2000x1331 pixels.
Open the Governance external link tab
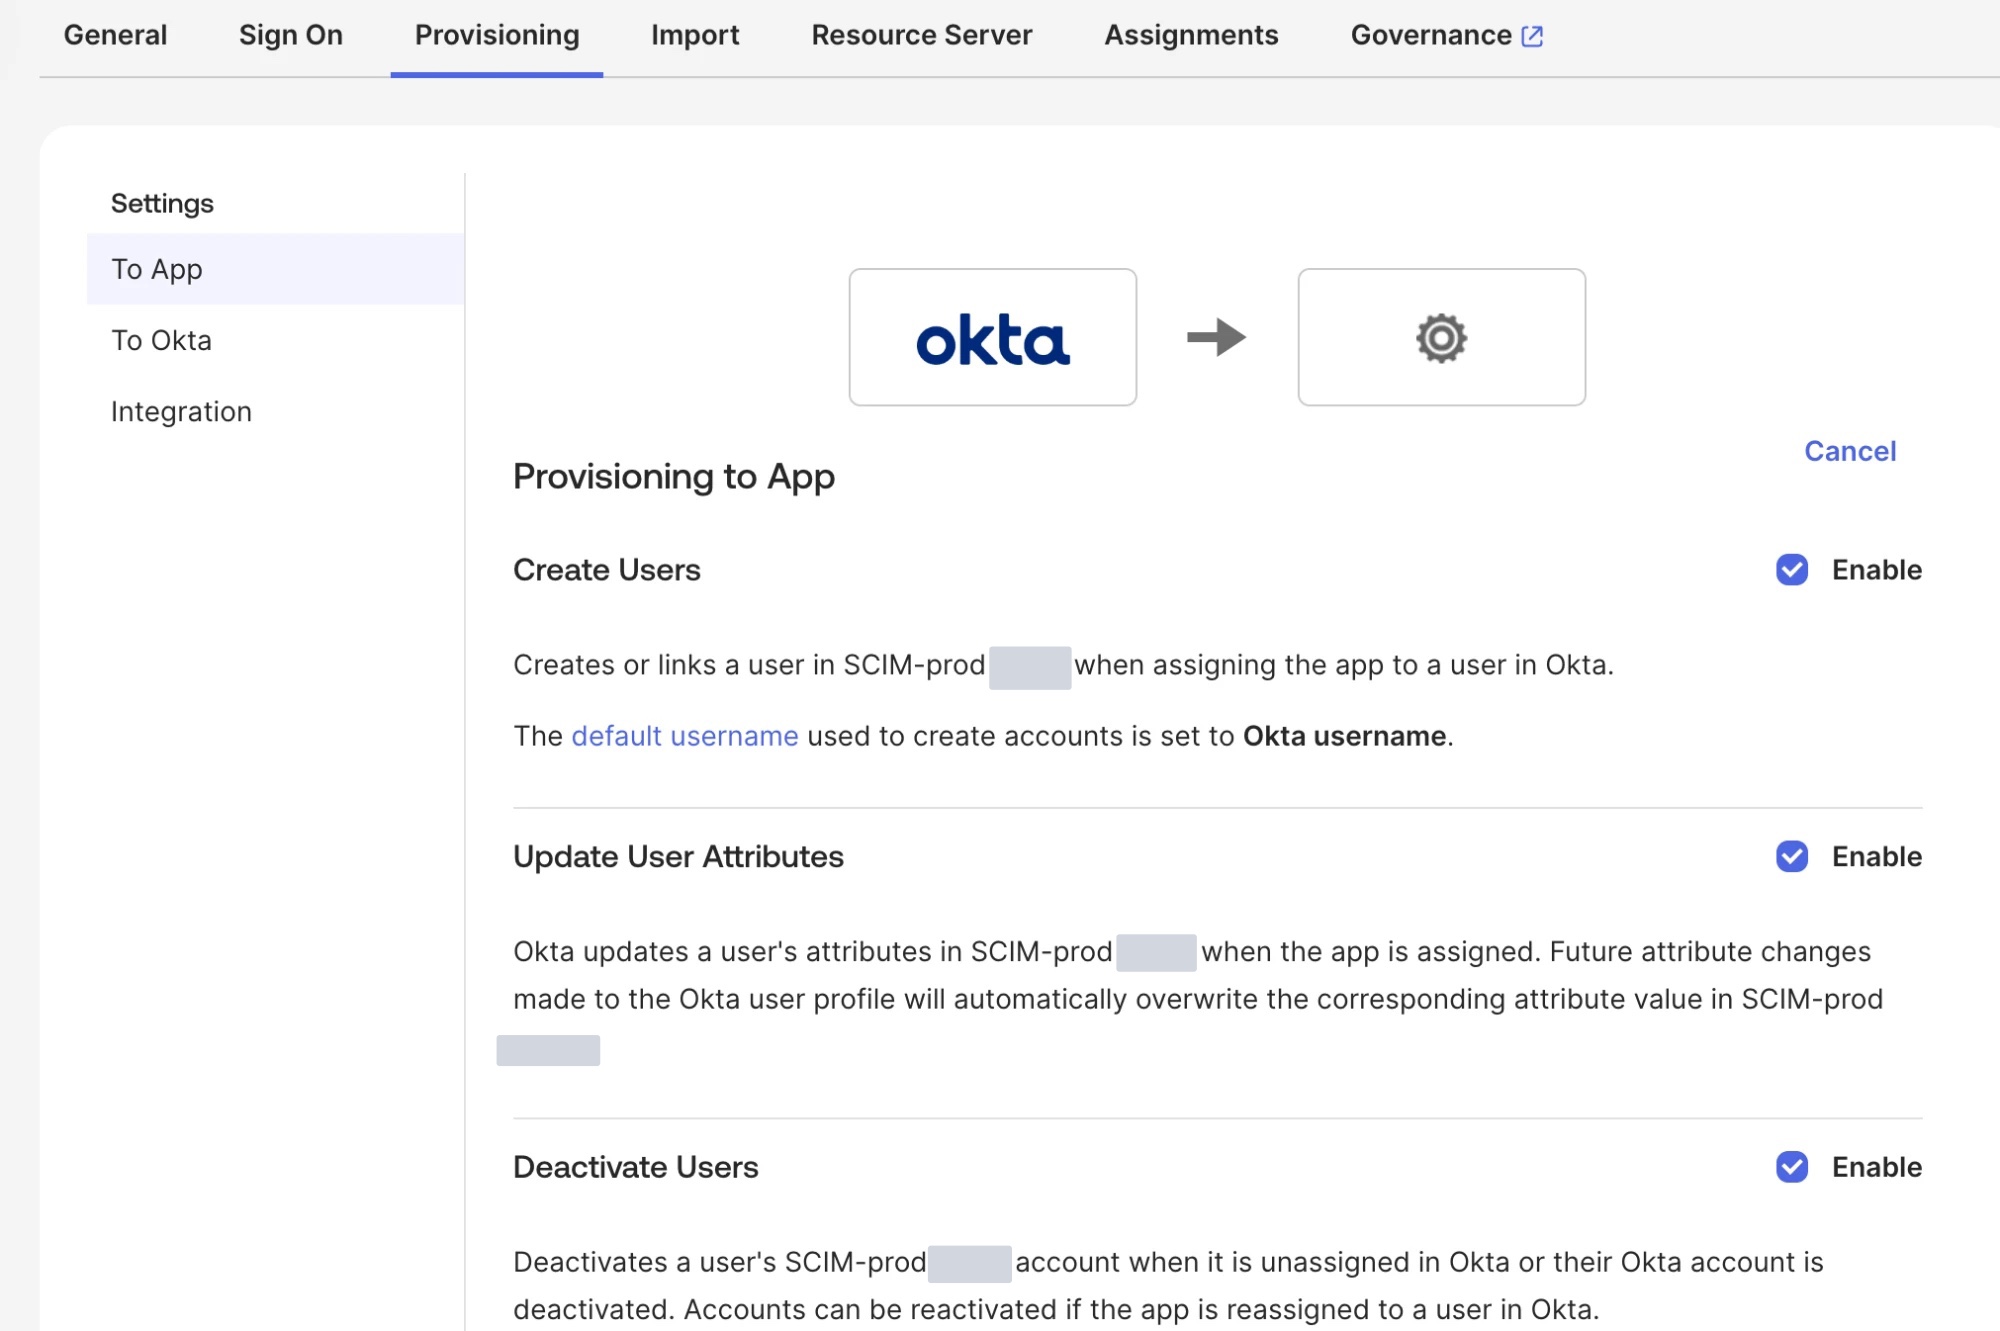[1446, 35]
